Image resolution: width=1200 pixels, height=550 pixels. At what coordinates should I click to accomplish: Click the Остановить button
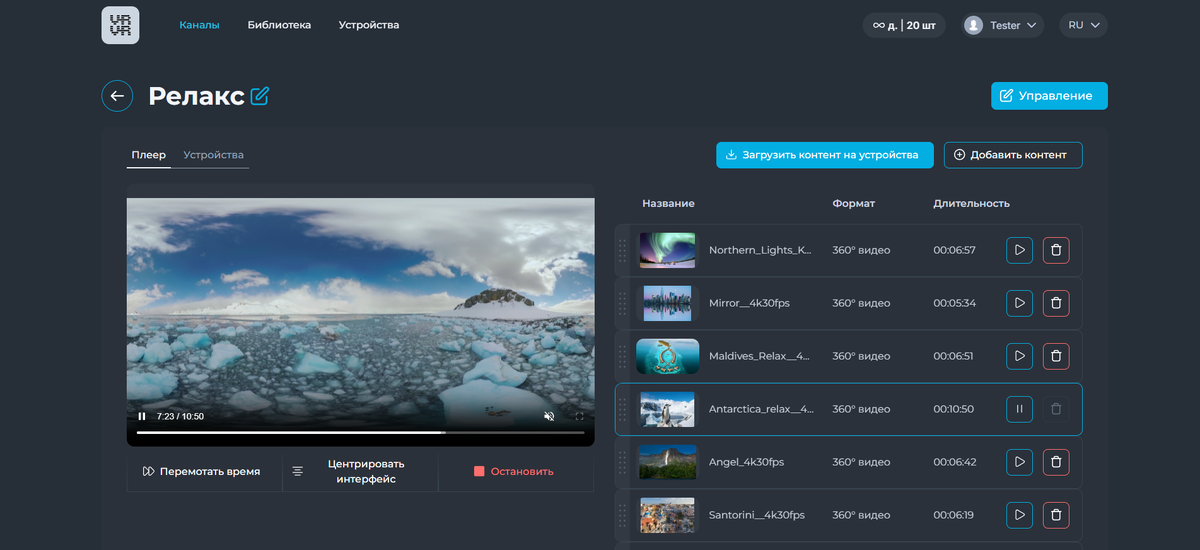(x=516, y=471)
